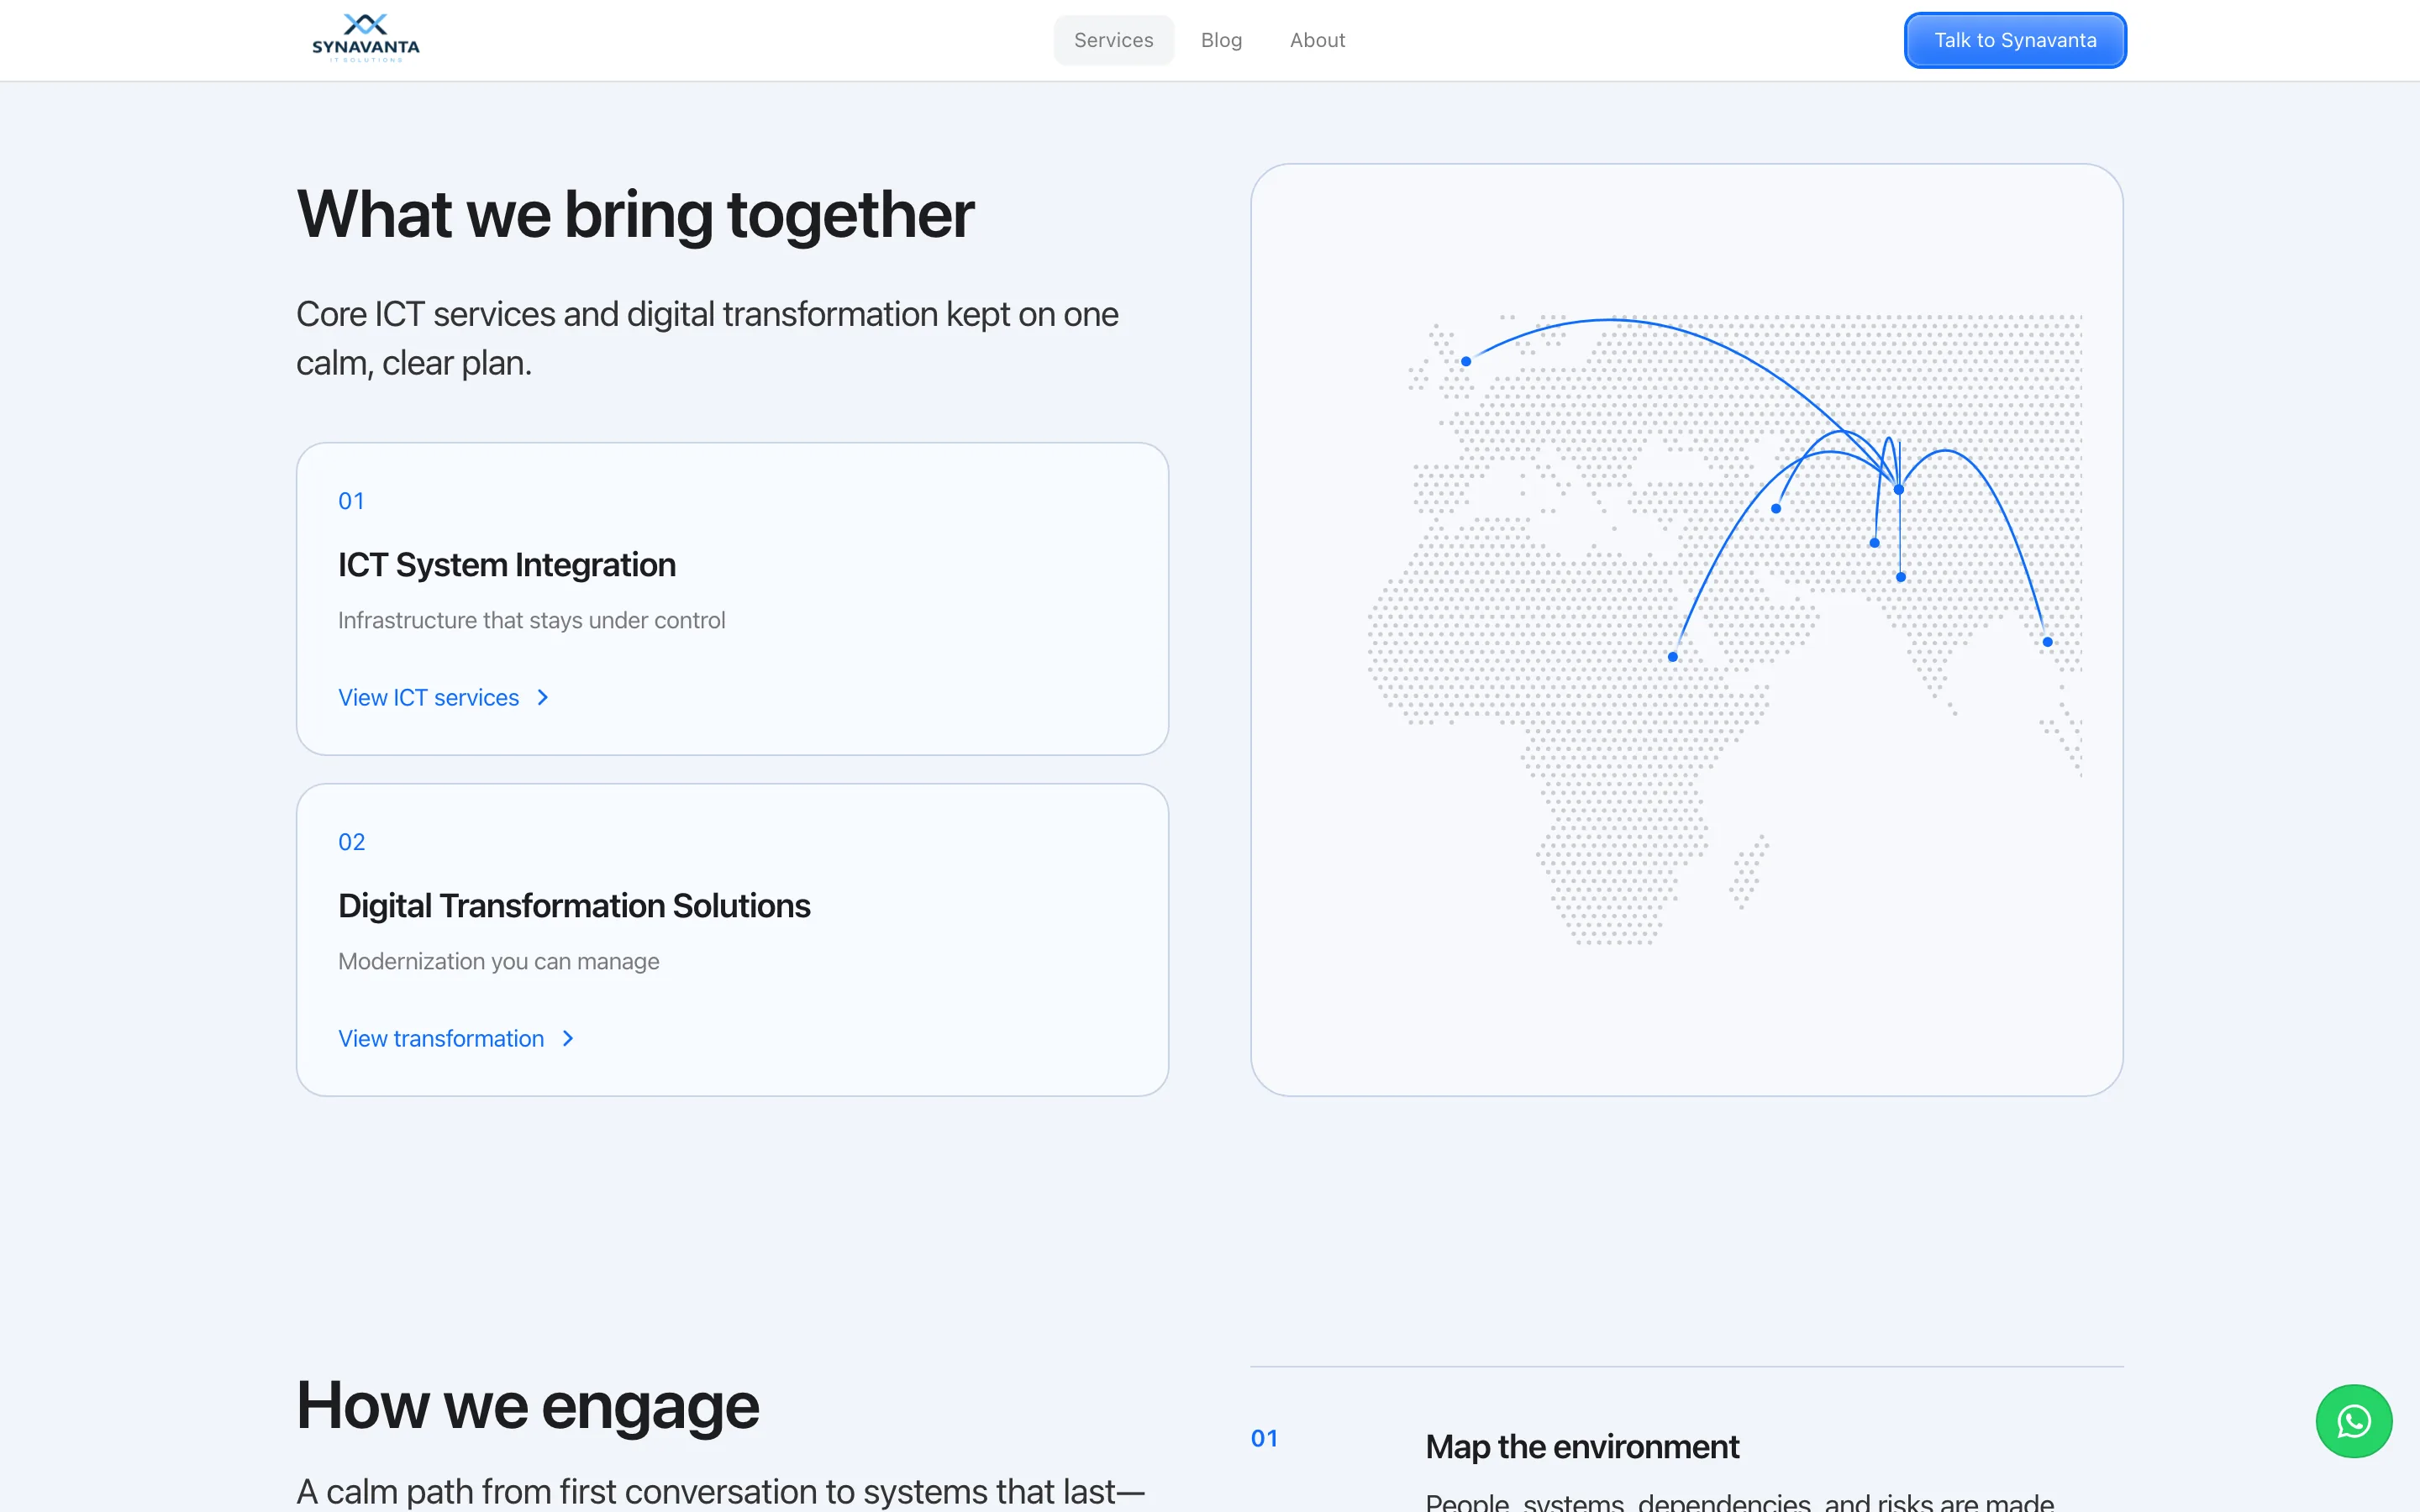Click the Synavanta logo in the header

coord(366,39)
